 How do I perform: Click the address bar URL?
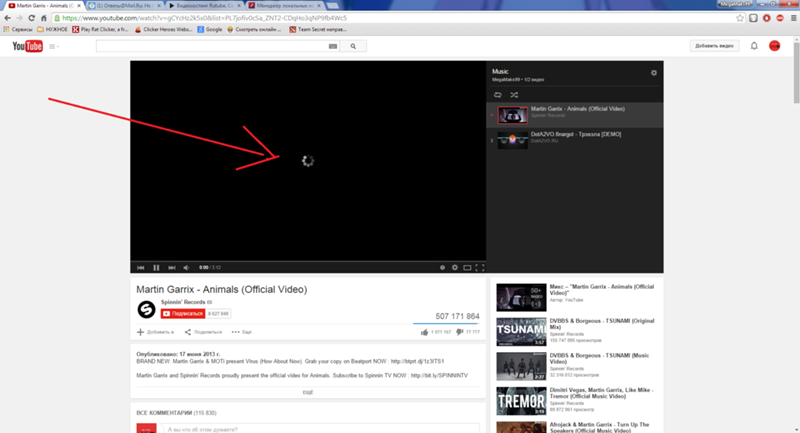[204, 18]
